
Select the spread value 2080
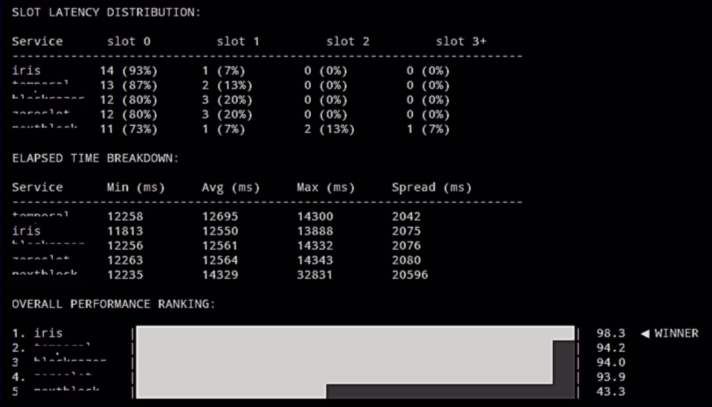406,260
